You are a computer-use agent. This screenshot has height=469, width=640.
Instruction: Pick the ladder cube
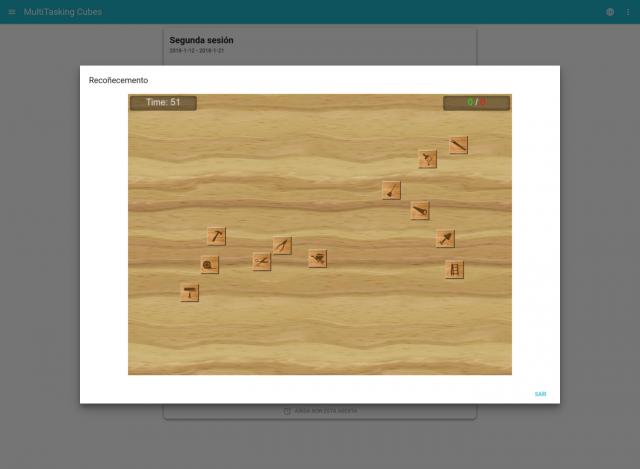pyautogui.click(x=454, y=269)
